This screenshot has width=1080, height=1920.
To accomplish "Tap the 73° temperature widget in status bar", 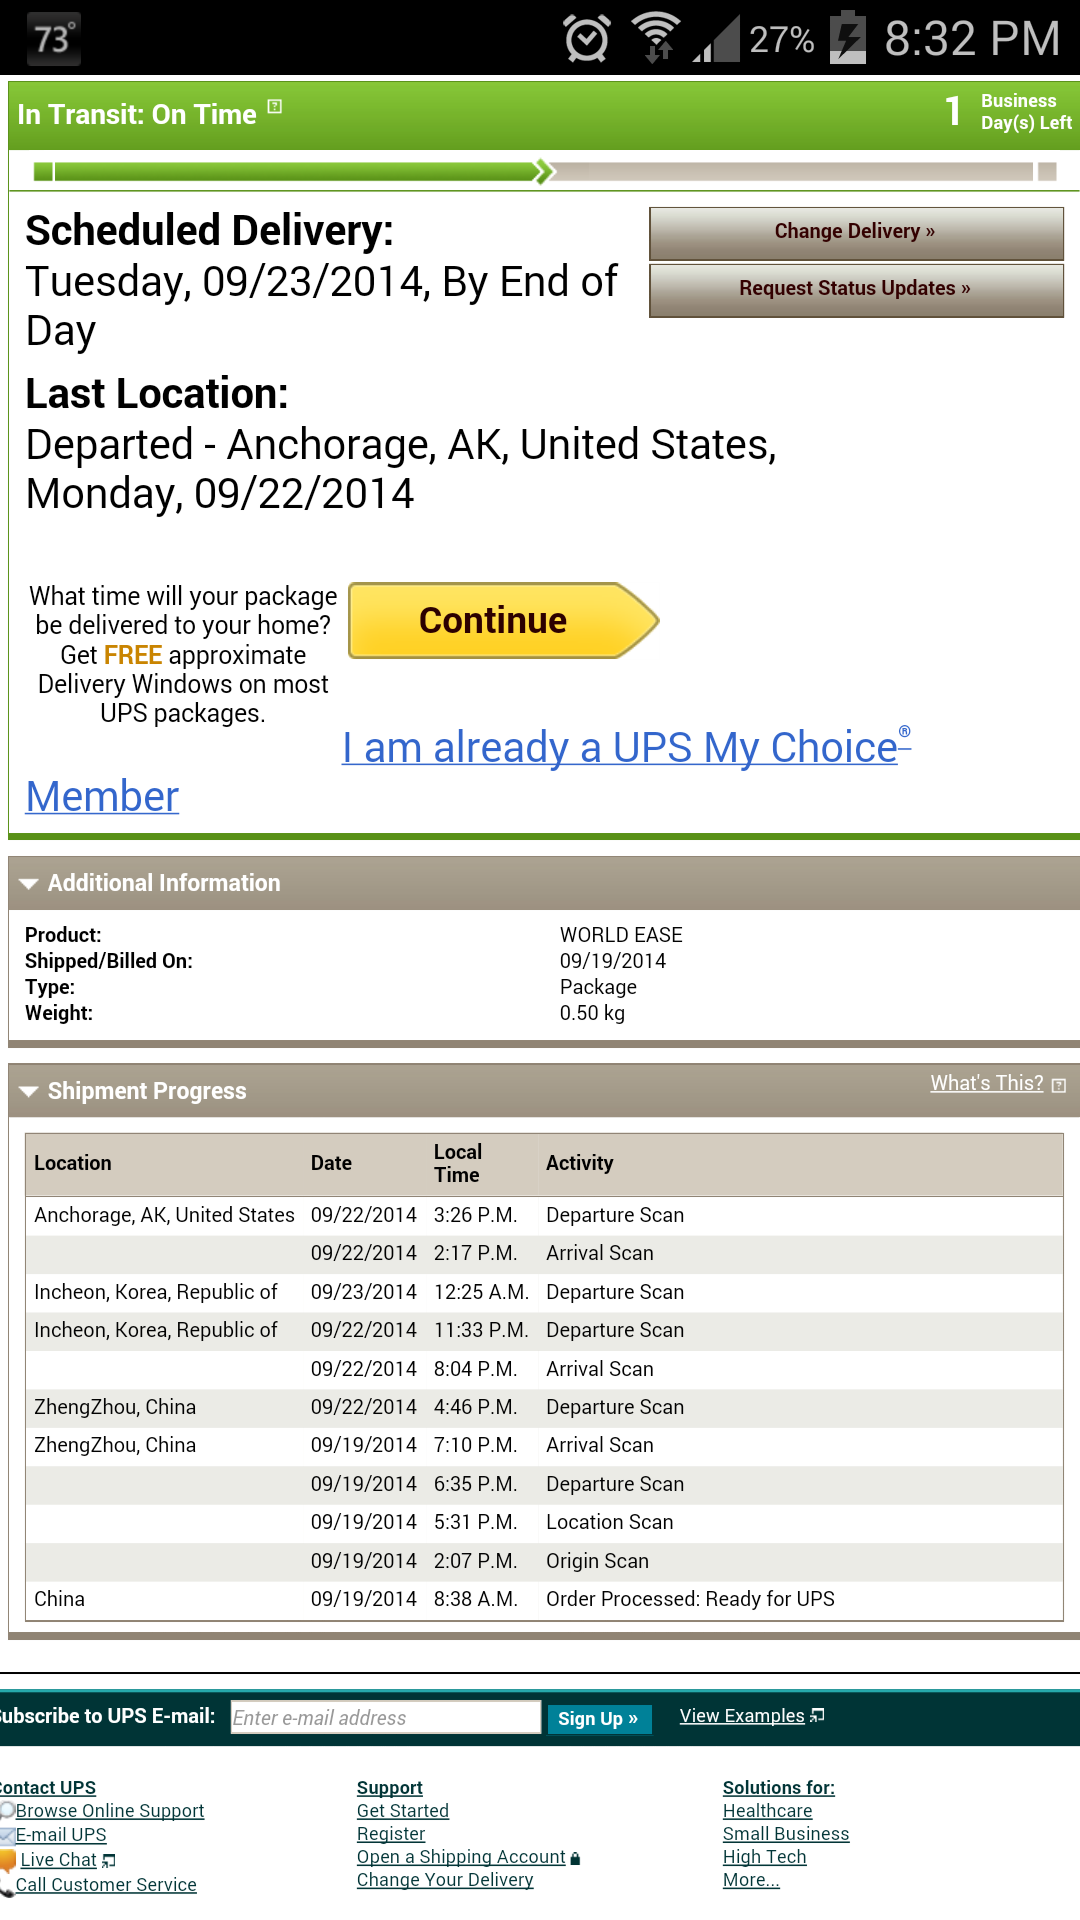I will [53, 39].
